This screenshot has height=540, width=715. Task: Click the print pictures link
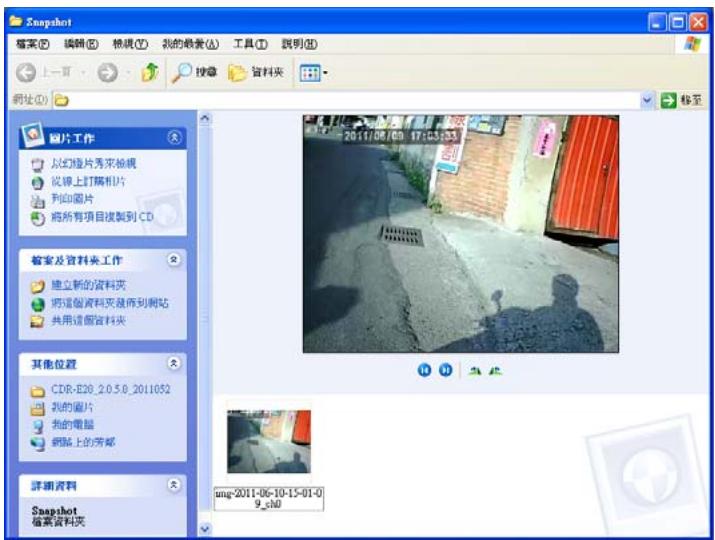72,199
